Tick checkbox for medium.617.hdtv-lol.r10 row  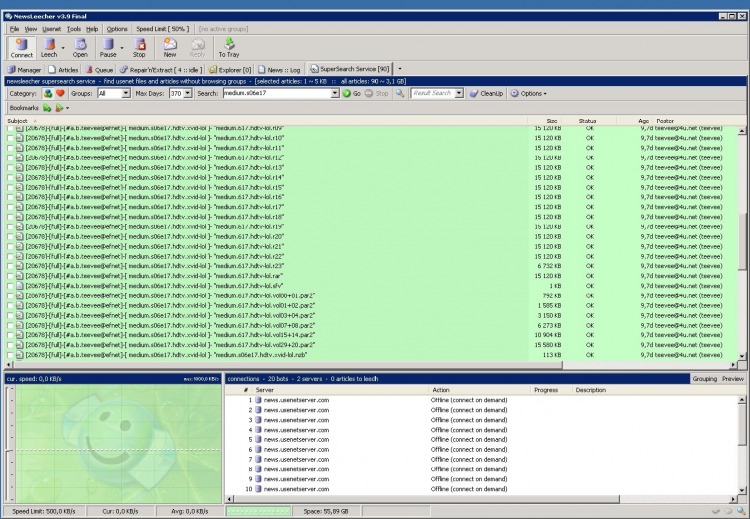[10, 138]
